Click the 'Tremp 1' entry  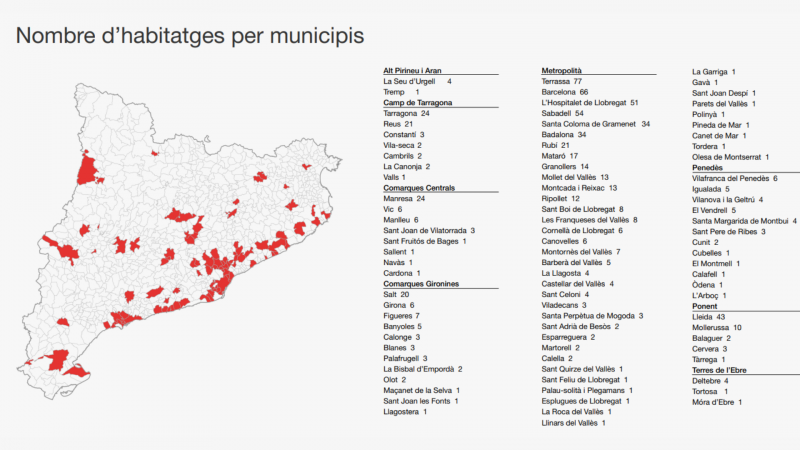tap(401, 92)
